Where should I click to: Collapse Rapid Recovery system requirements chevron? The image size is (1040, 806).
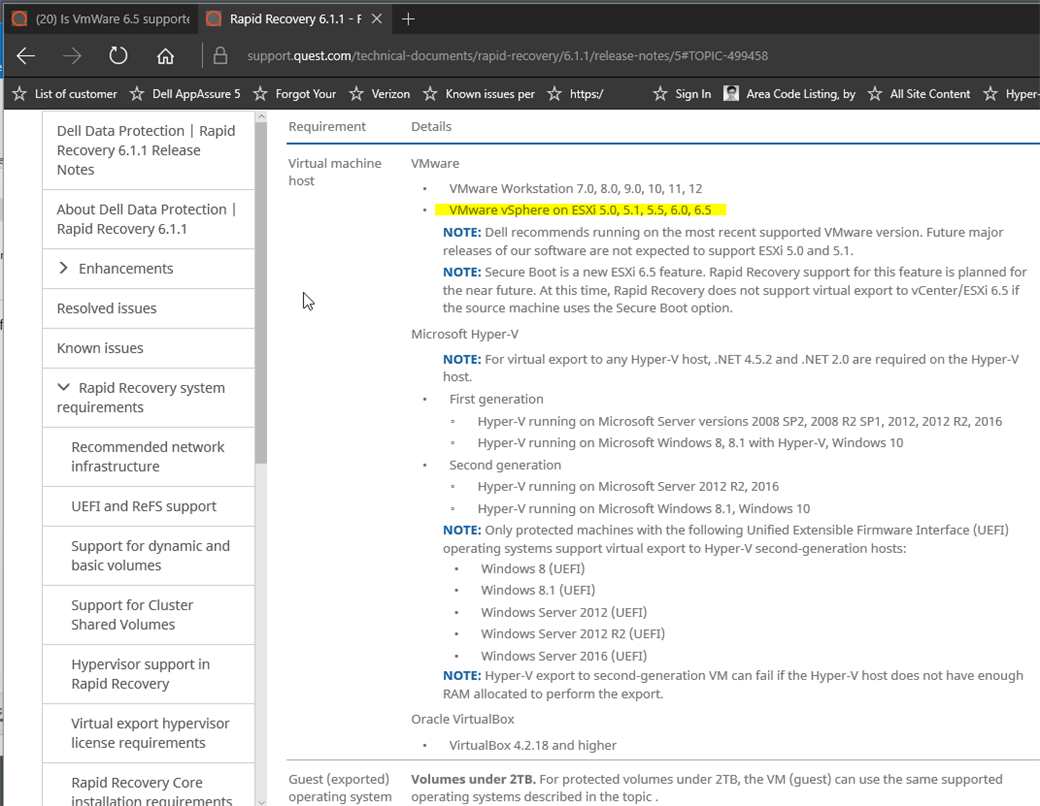coord(64,387)
